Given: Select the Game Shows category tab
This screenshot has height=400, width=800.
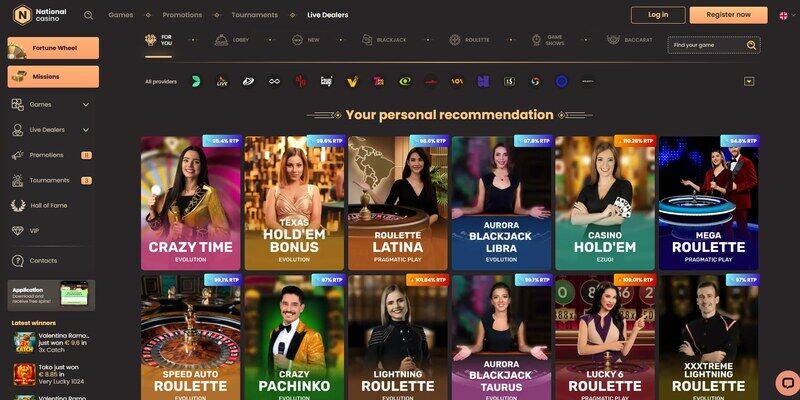Looking at the screenshot, I should [x=548, y=40].
